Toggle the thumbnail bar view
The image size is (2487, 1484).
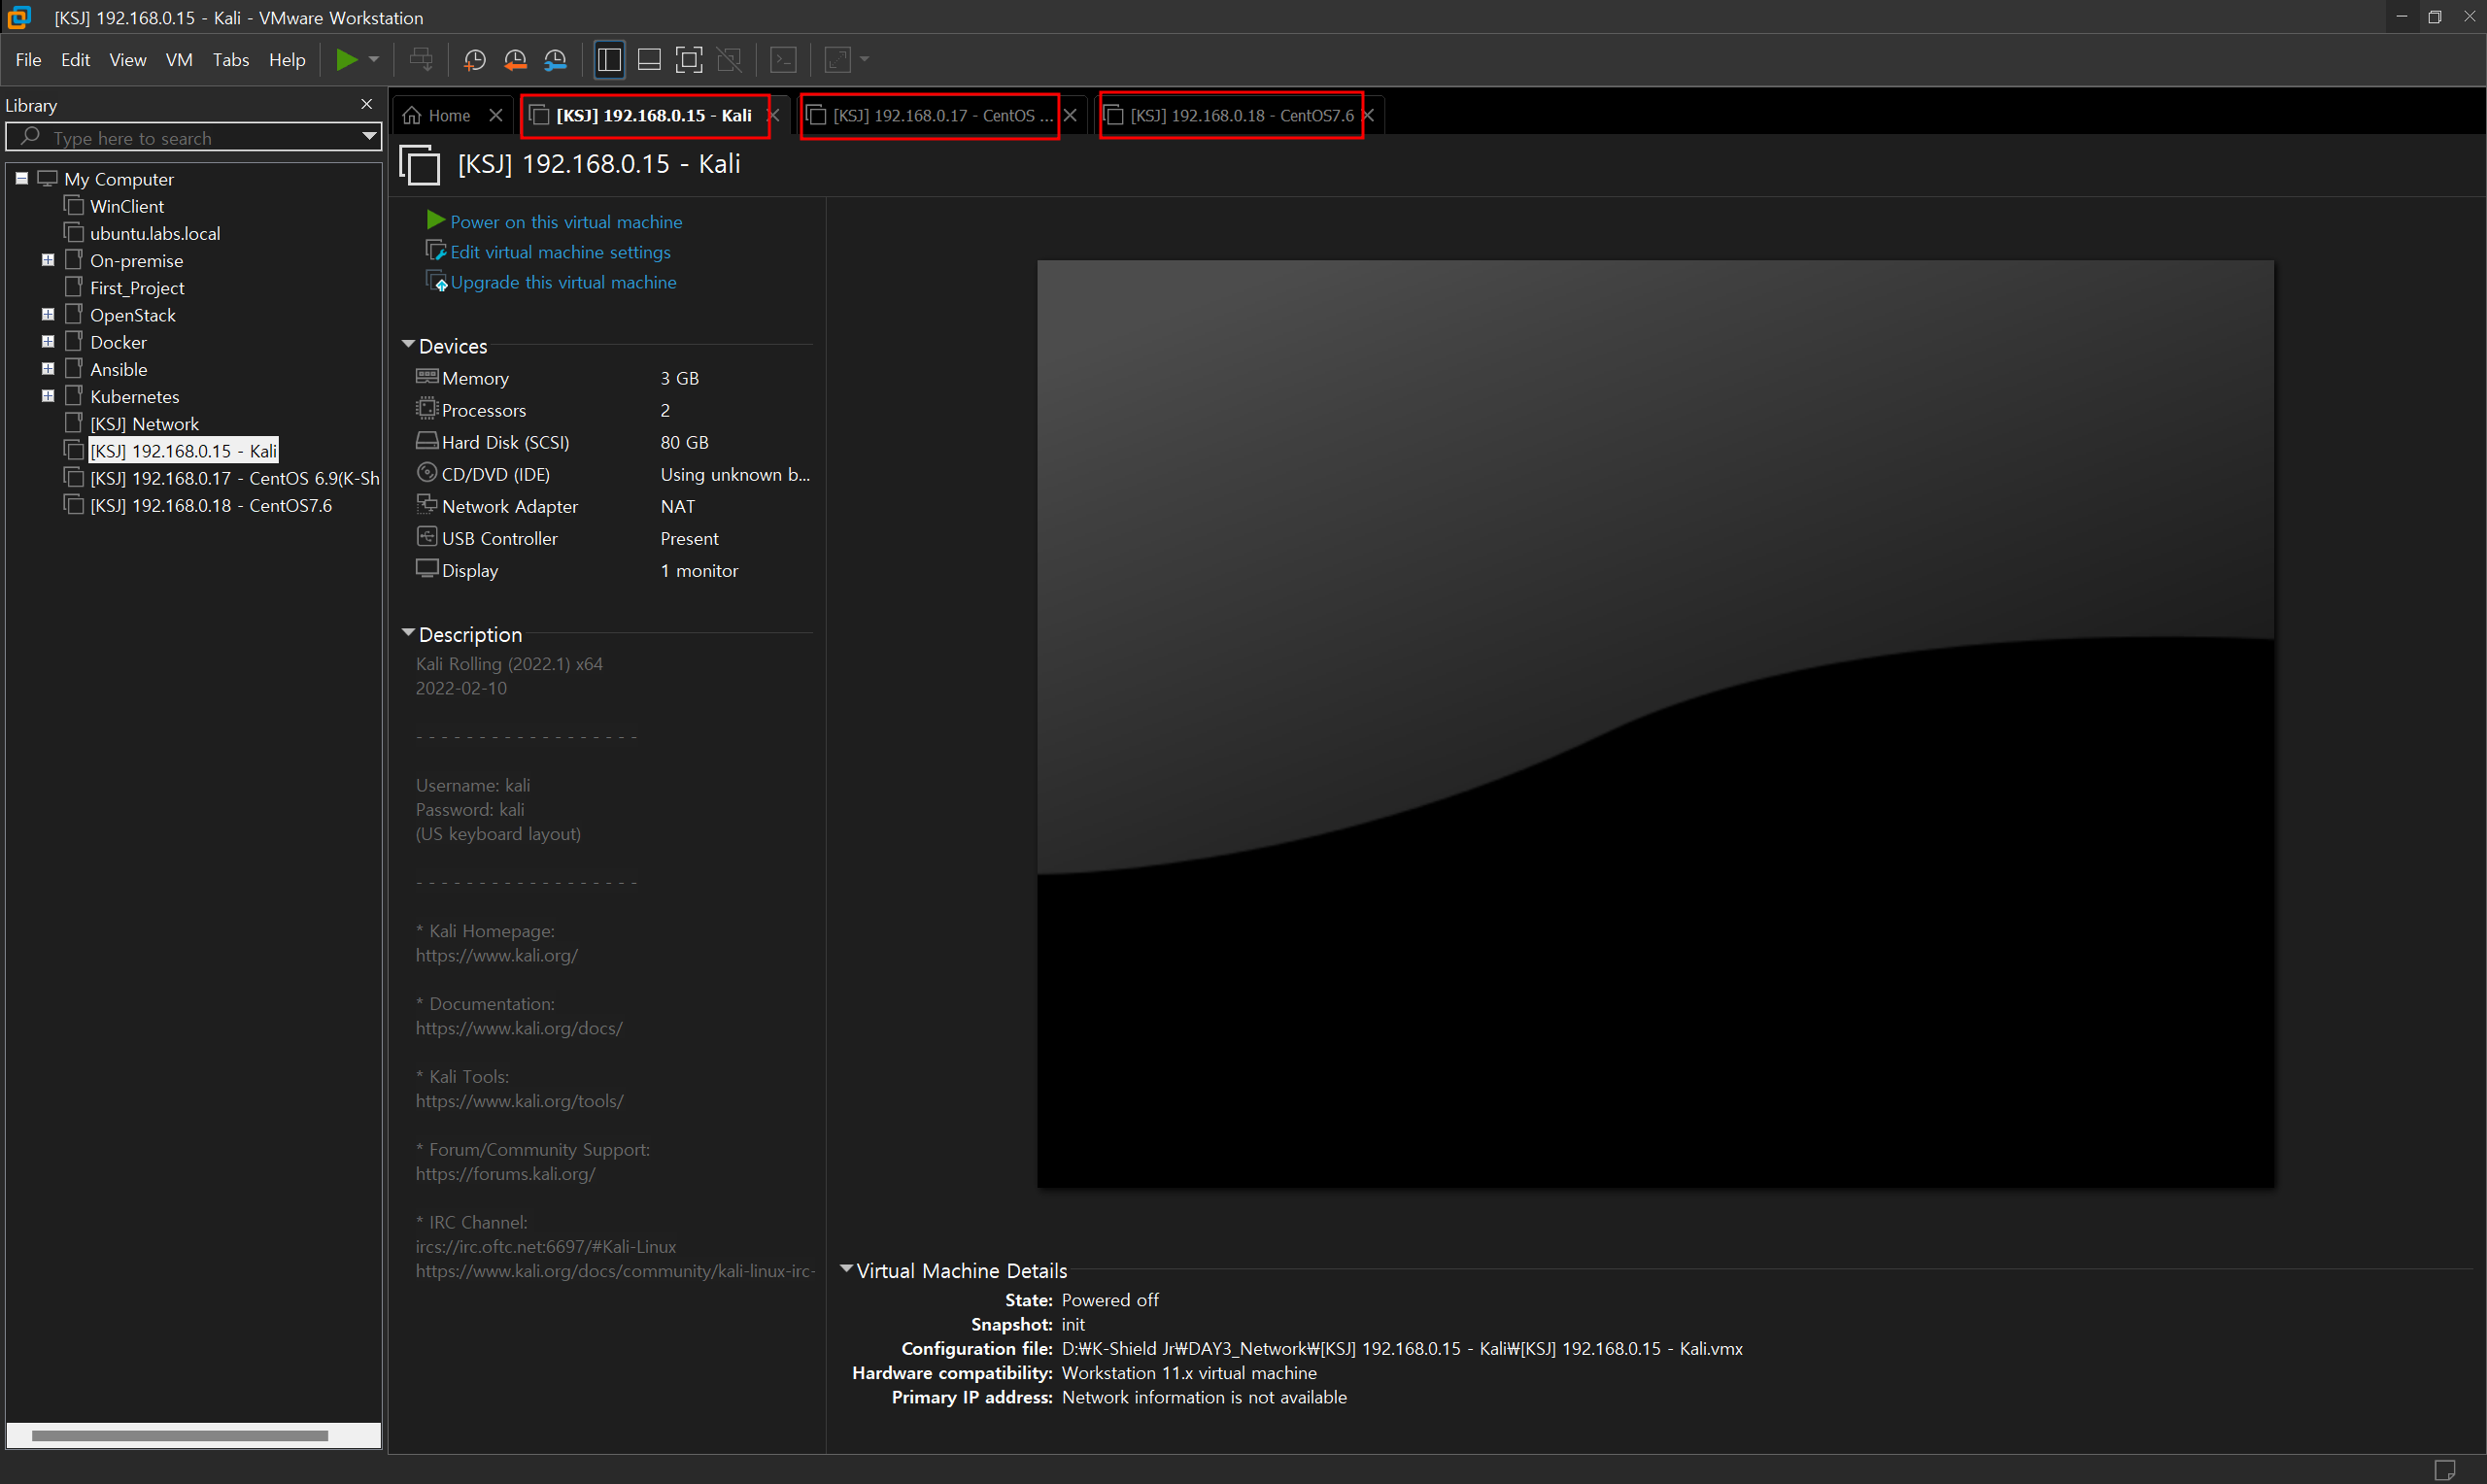649,60
